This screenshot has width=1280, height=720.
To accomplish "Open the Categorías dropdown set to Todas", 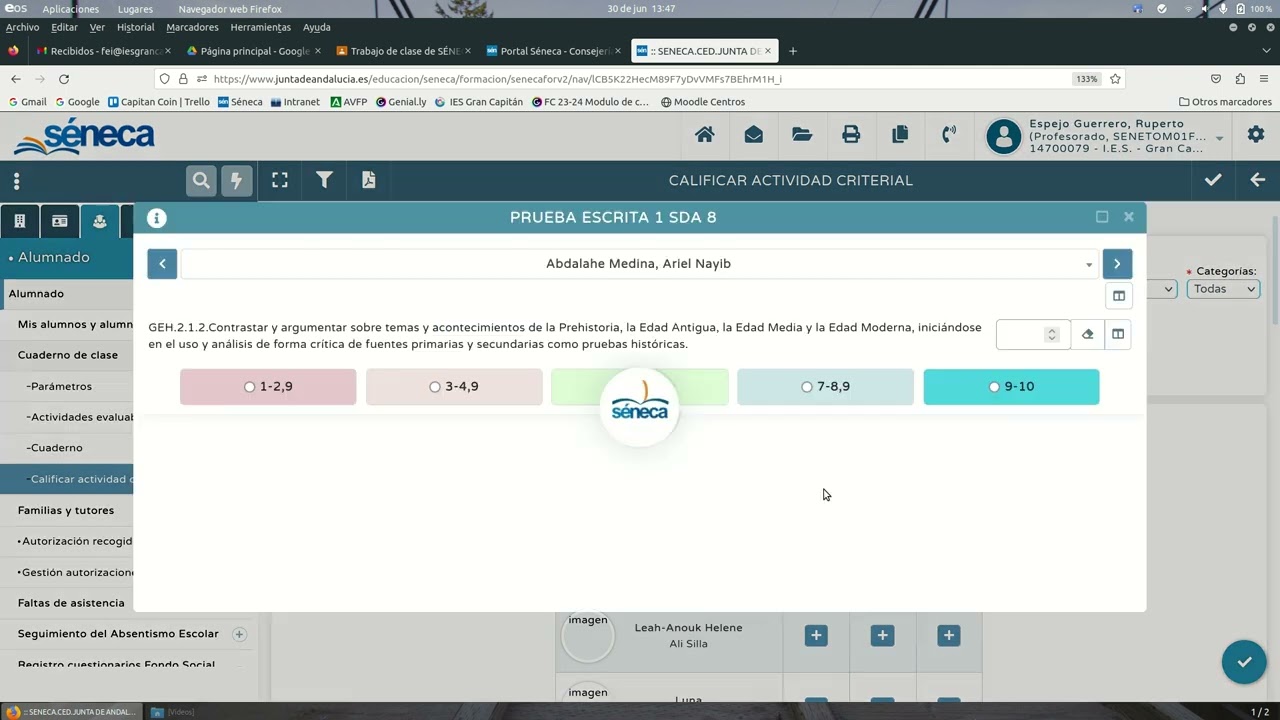I will pyautogui.click(x=1224, y=289).
